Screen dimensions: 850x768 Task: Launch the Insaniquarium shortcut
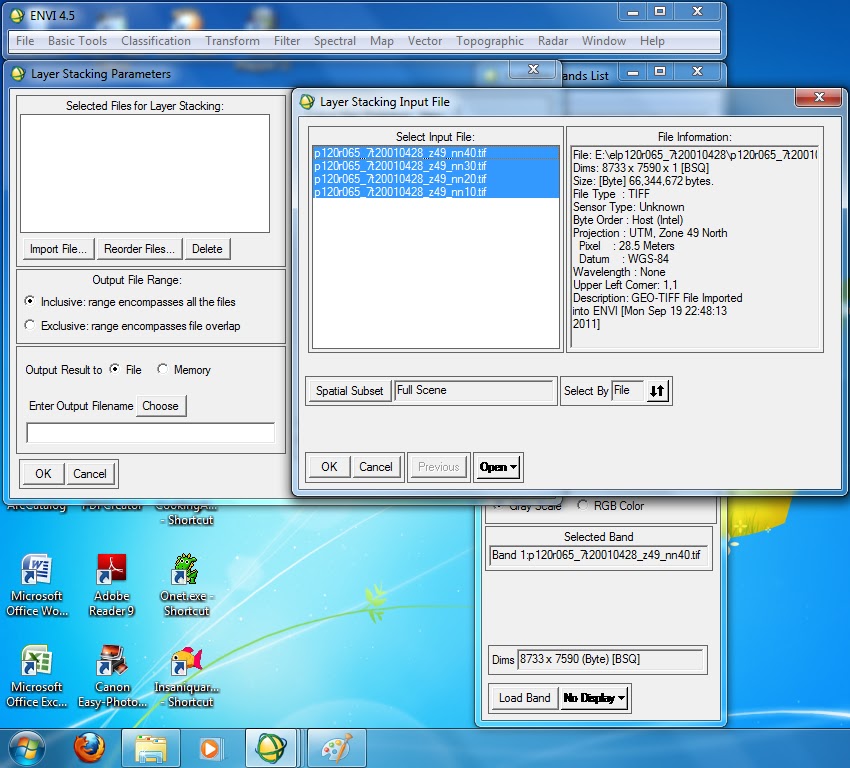click(x=182, y=660)
